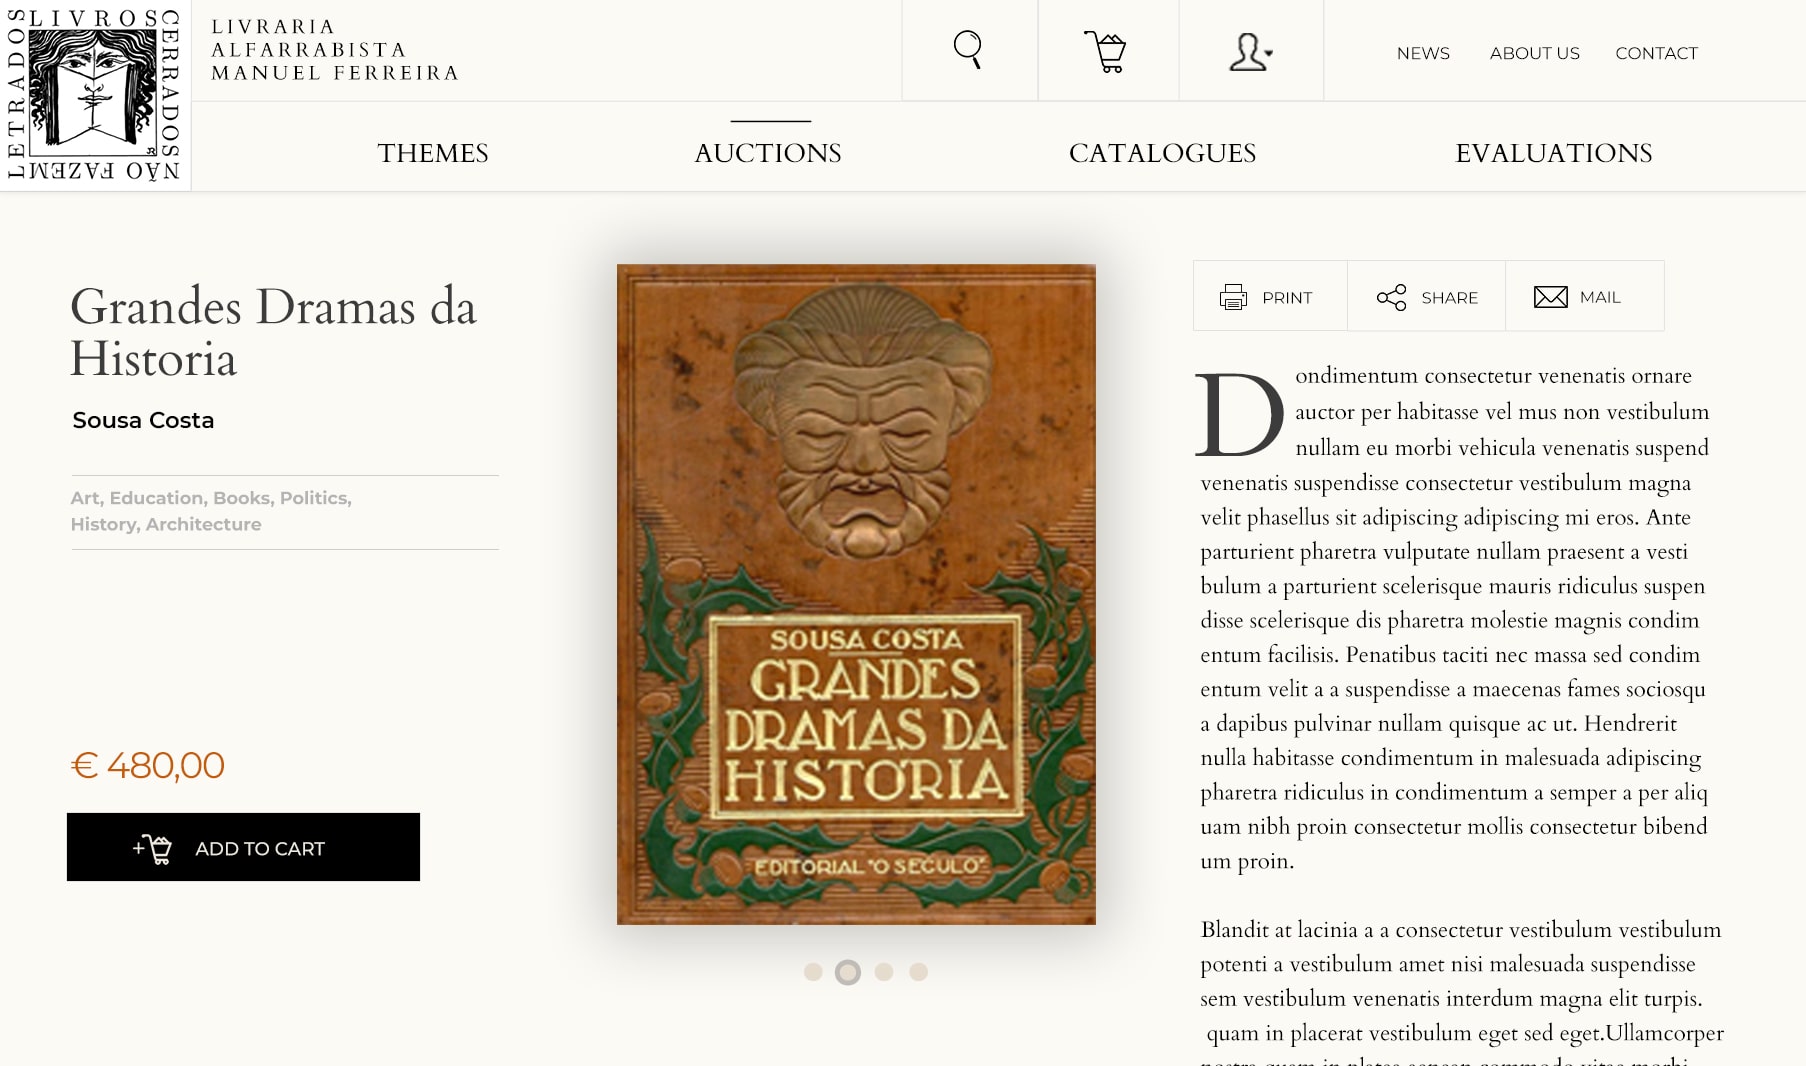
Task: Open the AUCTIONS menu
Action: pos(768,153)
